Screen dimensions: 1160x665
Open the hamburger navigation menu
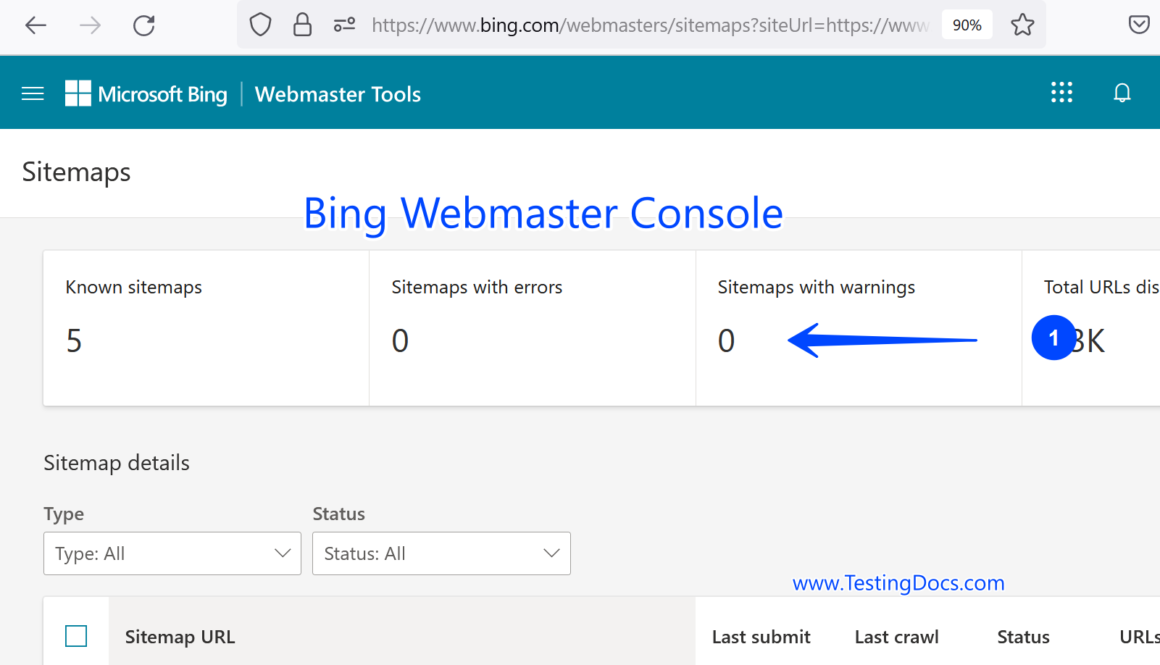point(33,94)
